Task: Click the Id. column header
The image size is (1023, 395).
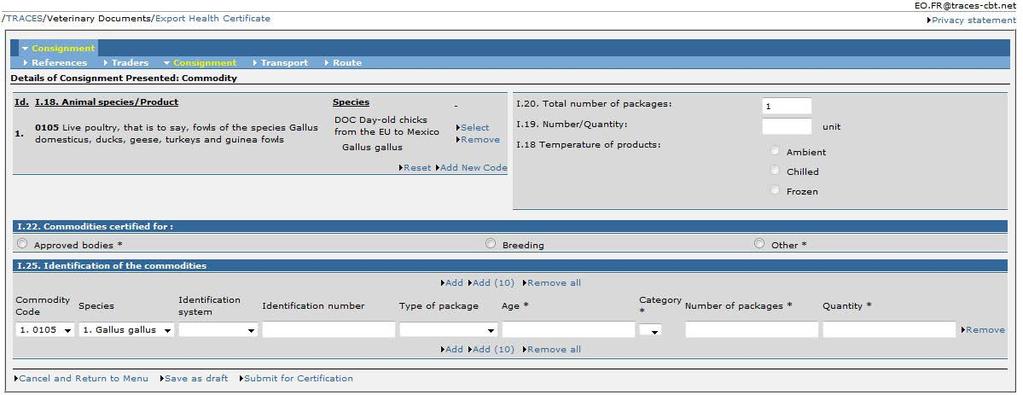Action: click(x=22, y=102)
